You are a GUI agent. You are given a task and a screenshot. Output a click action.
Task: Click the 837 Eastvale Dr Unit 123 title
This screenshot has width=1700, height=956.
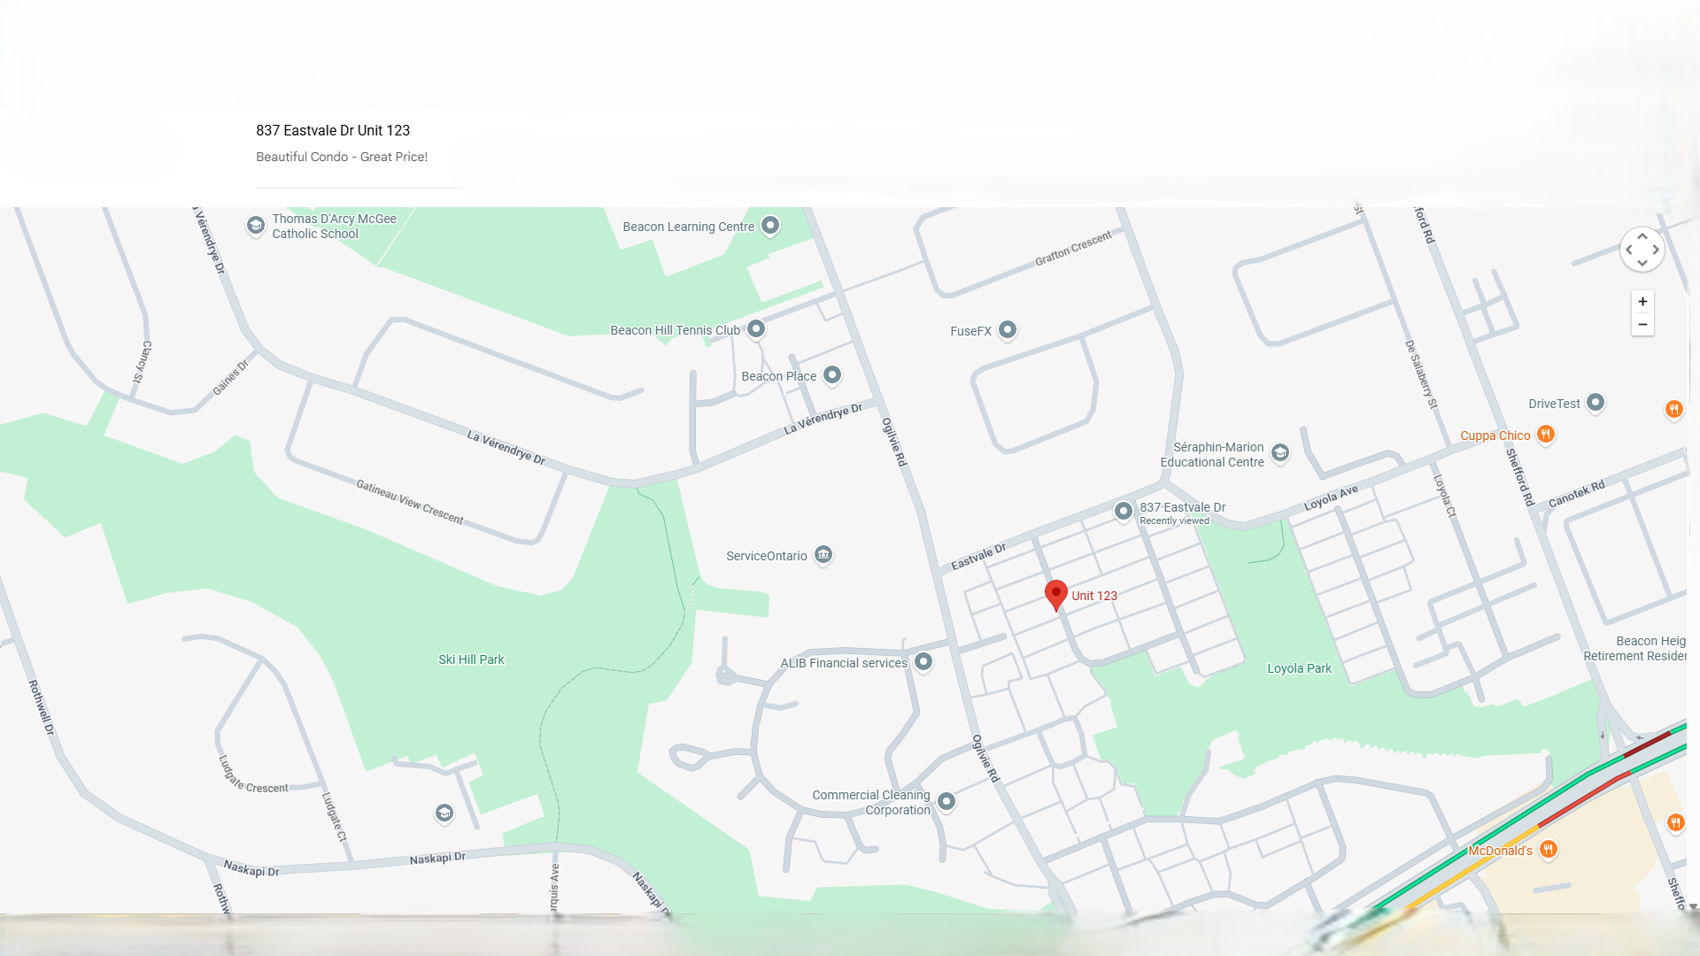pyautogui.click(x=333, y=130)
